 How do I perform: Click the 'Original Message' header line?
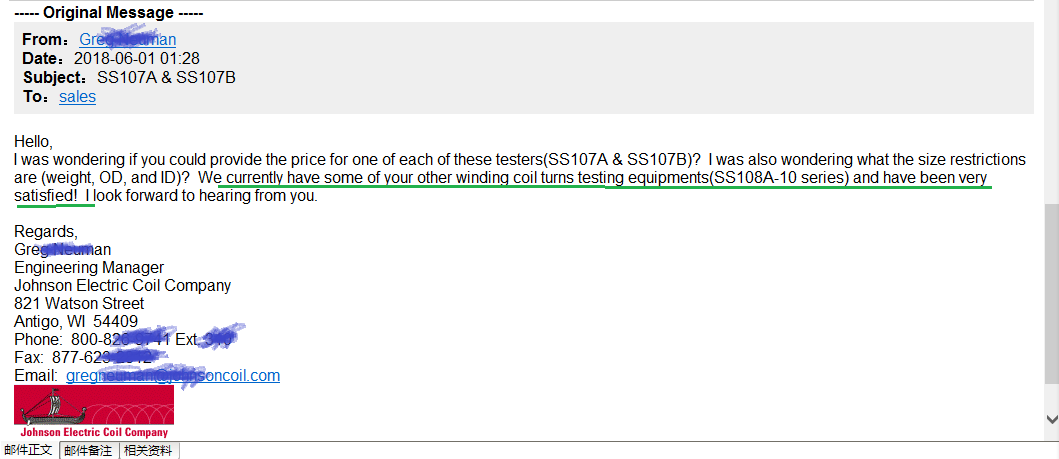[x=109, y=13]
